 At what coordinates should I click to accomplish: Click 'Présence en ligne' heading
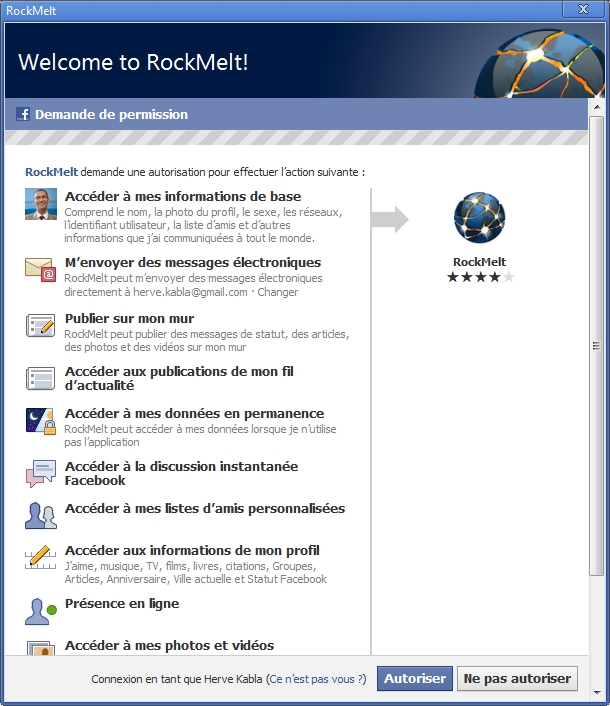(122, 603)
